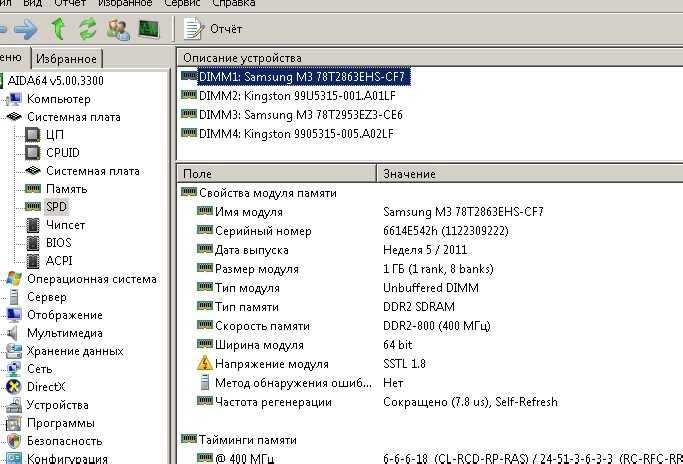
Task: Click the Чипсет chip icon
Action: click(x=33, y=225)
